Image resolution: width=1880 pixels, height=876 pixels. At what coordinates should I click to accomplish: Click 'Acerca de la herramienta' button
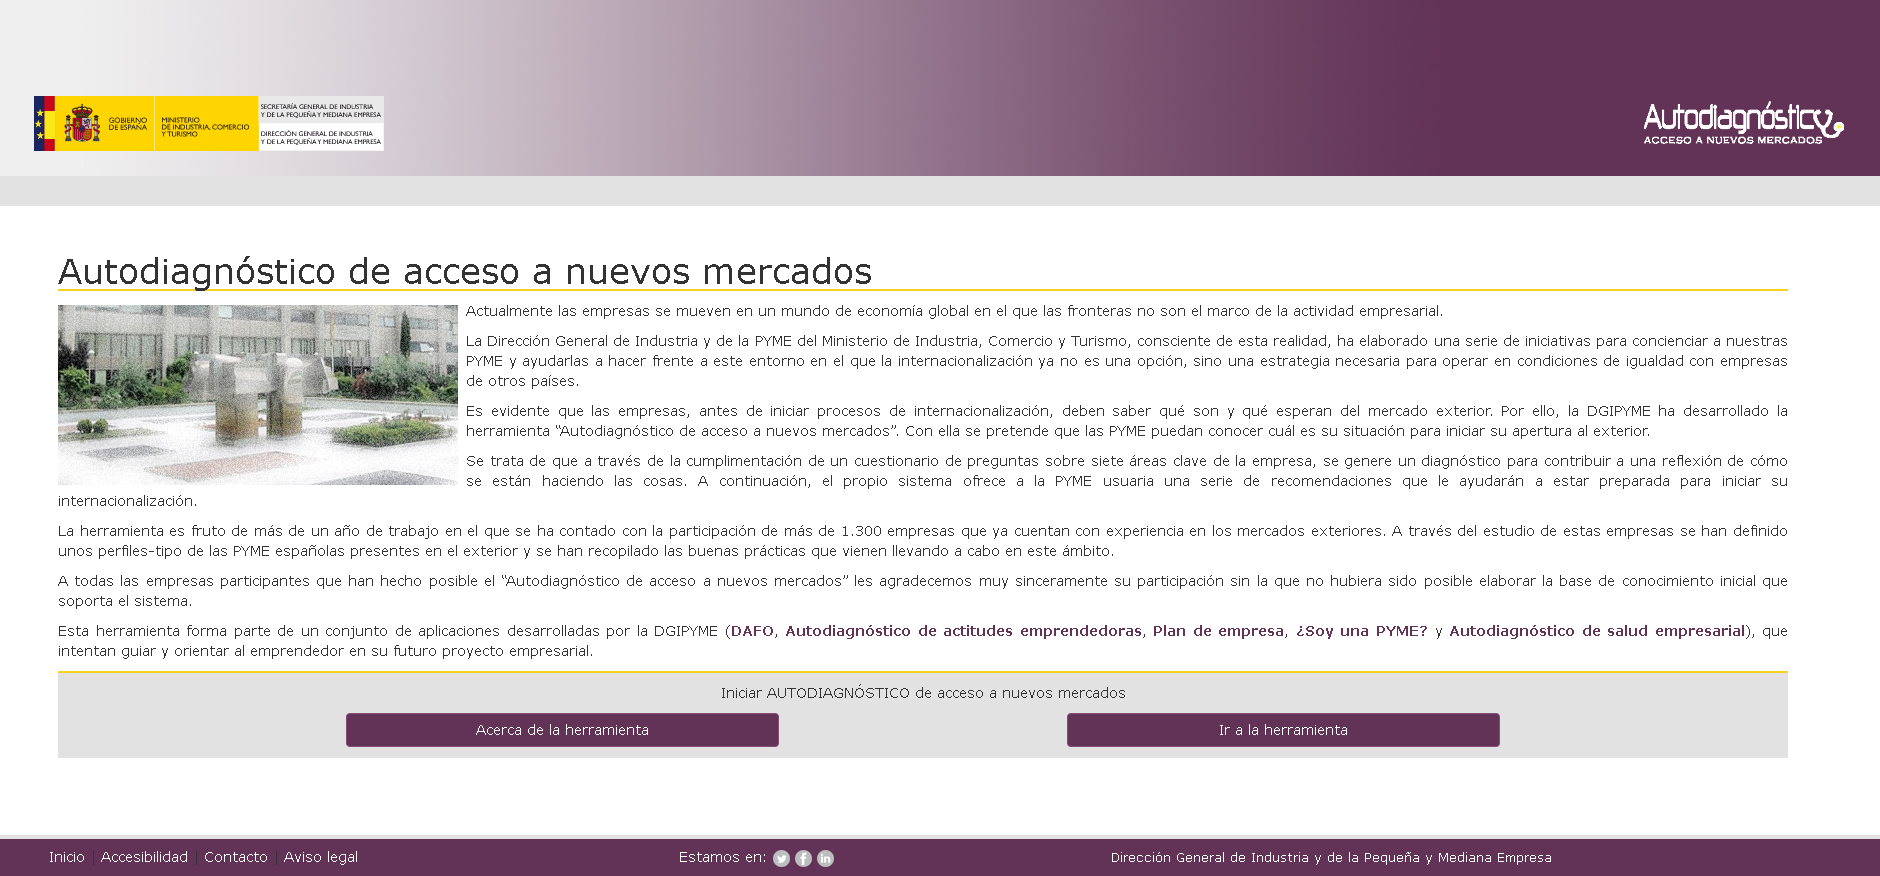coord(562,730)
